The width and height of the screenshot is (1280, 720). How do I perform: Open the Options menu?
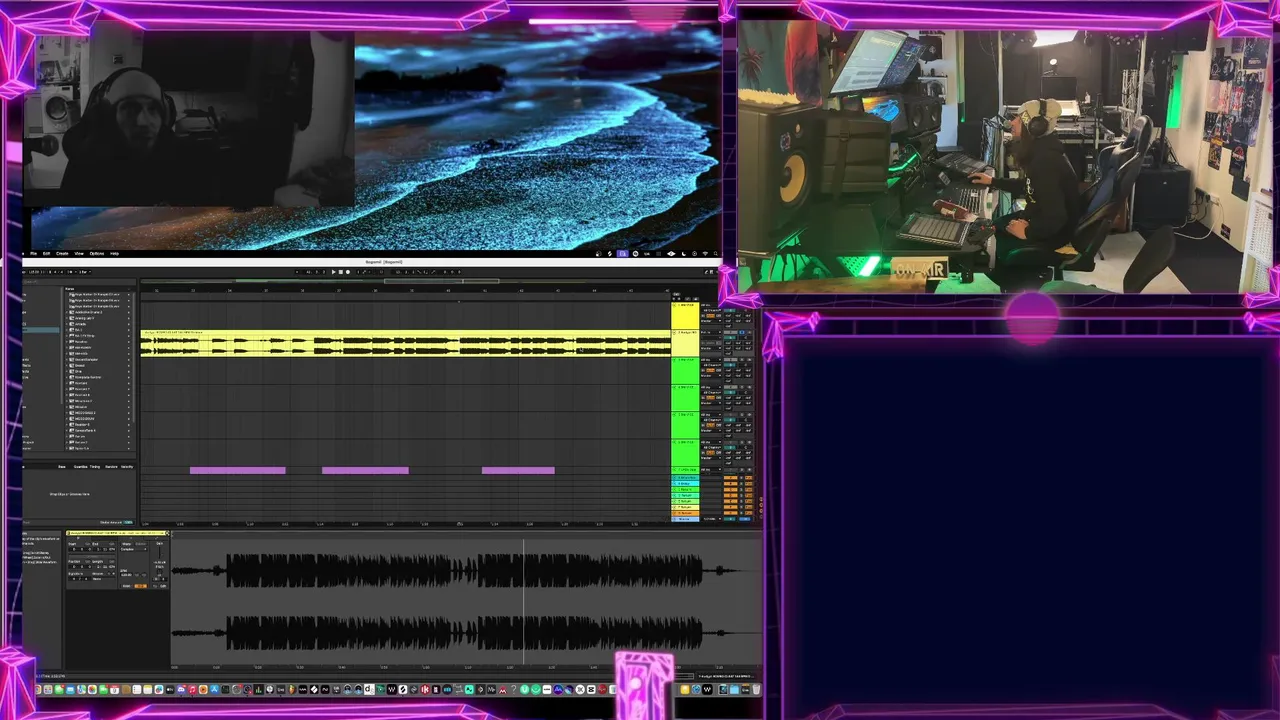(x=96, y=253)
